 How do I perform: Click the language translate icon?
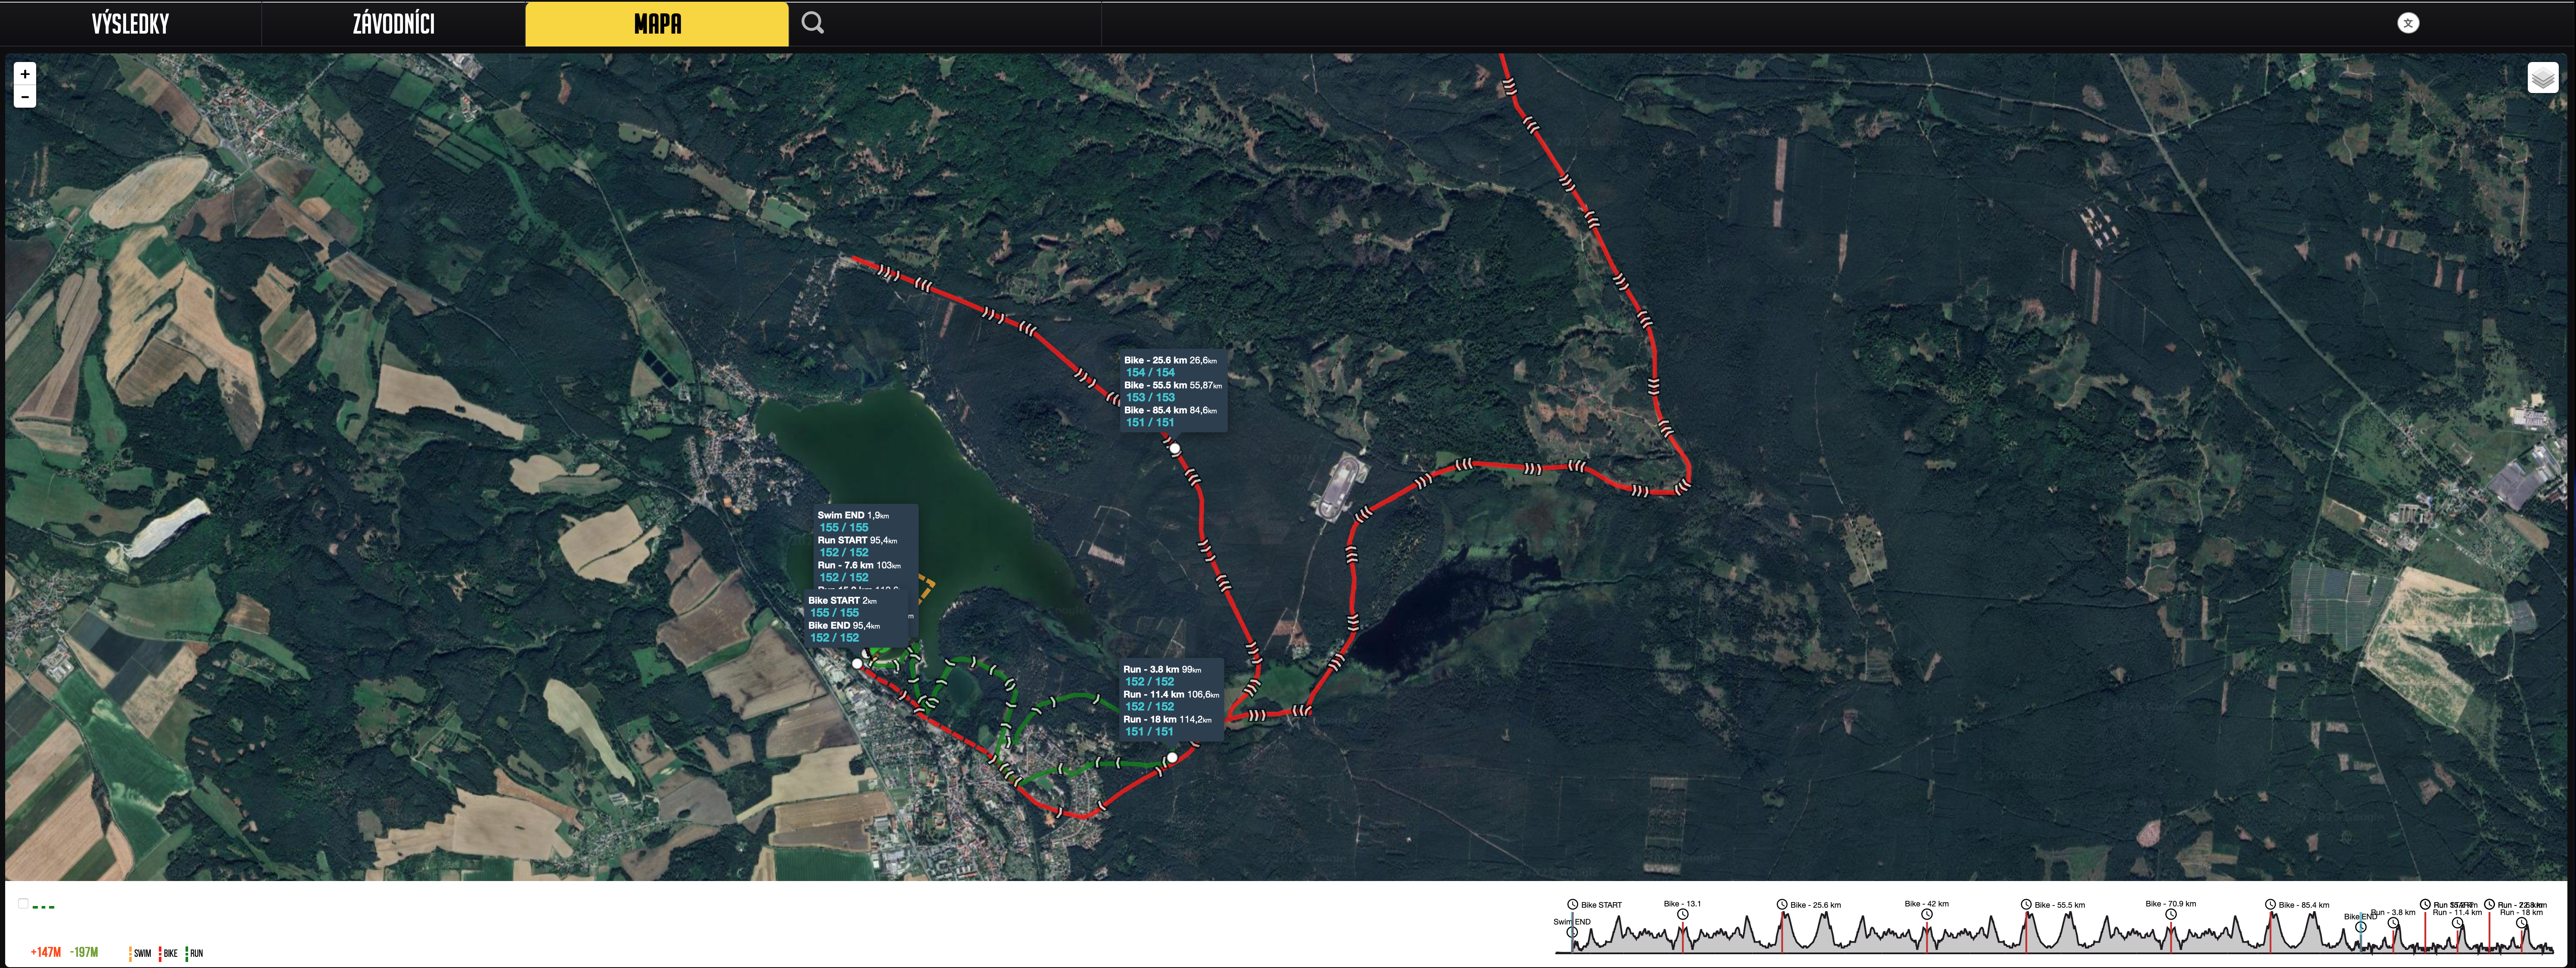pos(2408,23)
